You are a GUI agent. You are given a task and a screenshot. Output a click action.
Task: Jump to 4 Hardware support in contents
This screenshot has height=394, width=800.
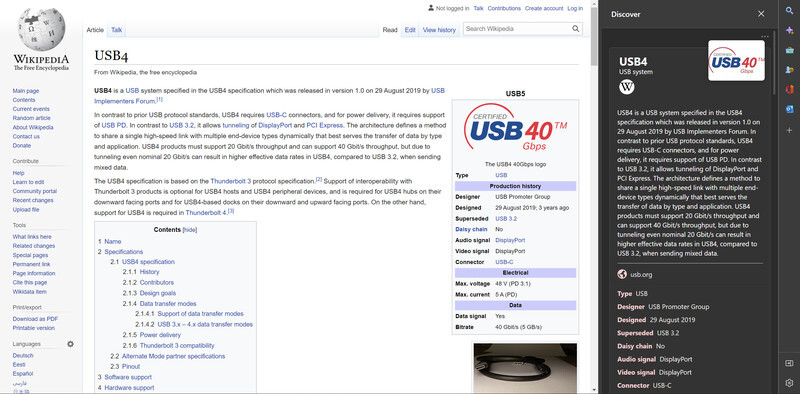click(x=126, y=388)
